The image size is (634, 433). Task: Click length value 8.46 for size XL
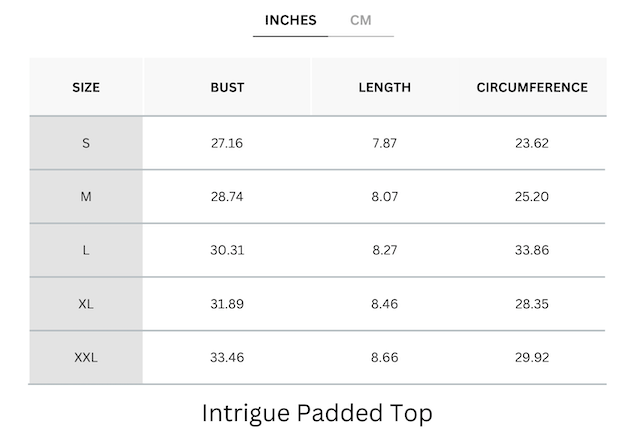(384, 303)
